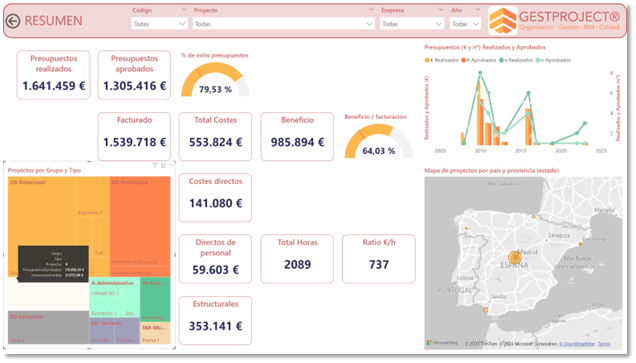Select the Total Horas card
The width and height of the screenshot is (636, 363).
pyautogui.click(x=297, y=259)
